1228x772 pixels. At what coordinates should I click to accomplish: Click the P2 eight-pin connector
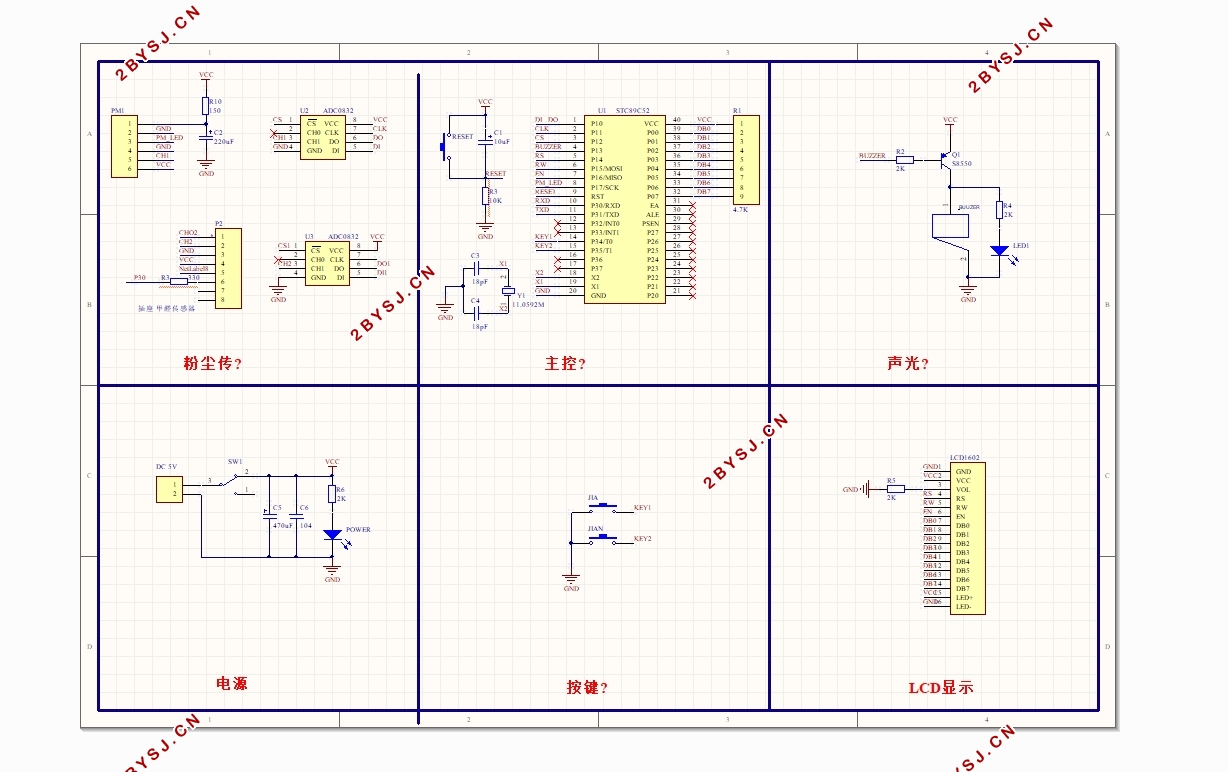[228, 268]
